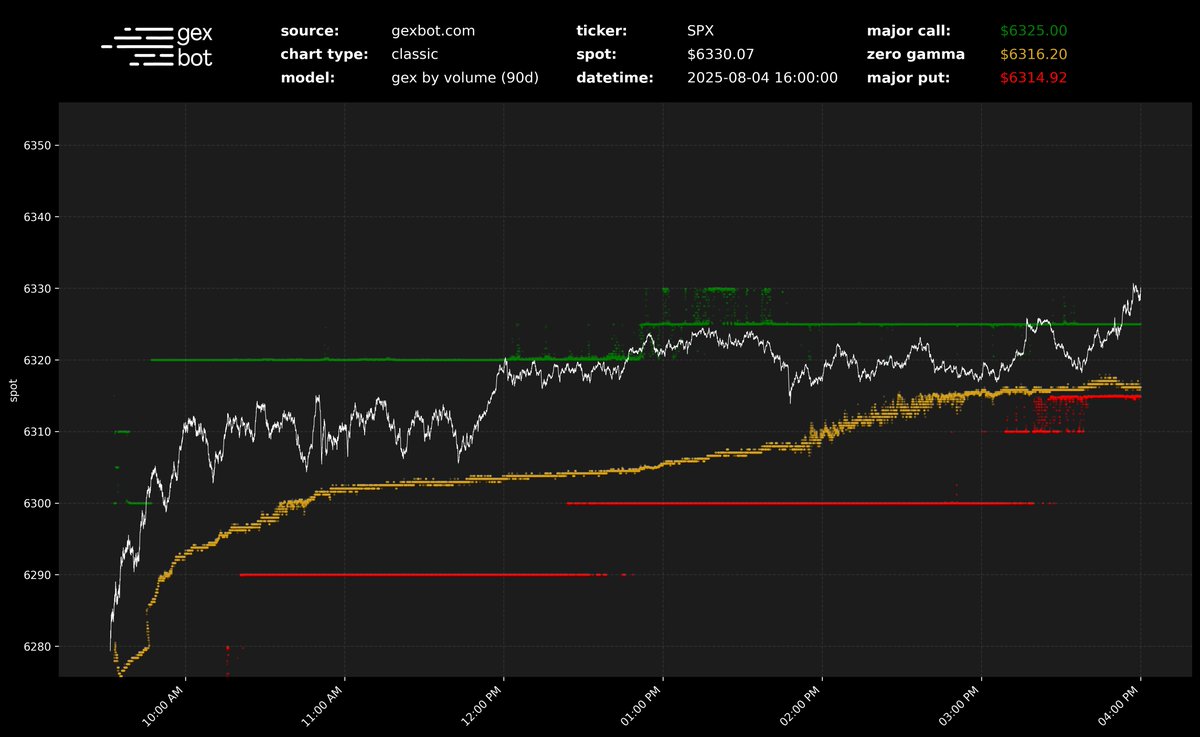
Task: Click the 'source:' label
Action: coord(310,31)
